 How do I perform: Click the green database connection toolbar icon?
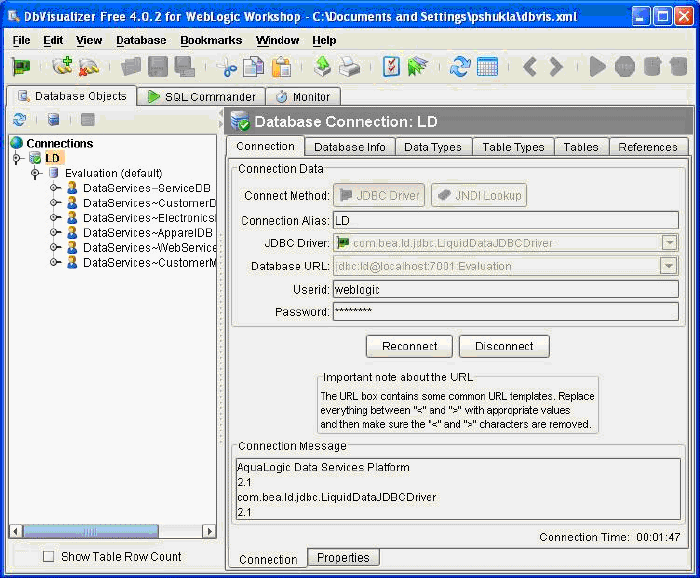(20, 67)
